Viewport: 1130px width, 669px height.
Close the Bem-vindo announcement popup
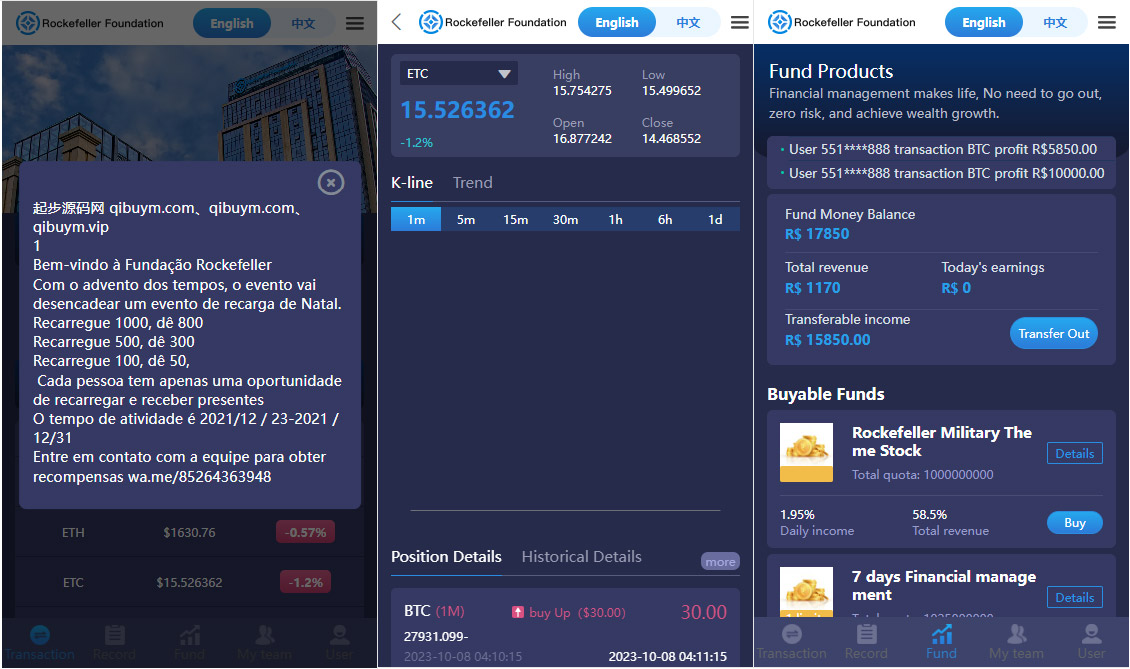[x=331, y=182]
